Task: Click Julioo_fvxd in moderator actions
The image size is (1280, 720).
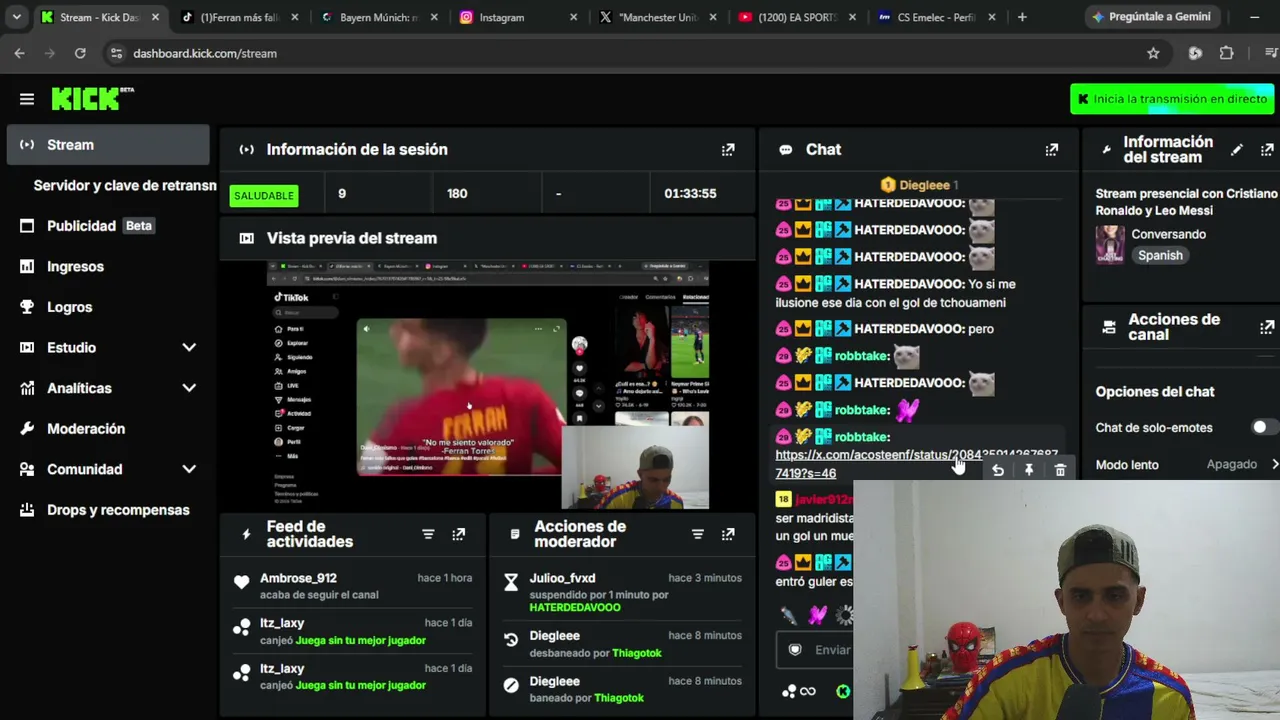Action: [562, 578]
